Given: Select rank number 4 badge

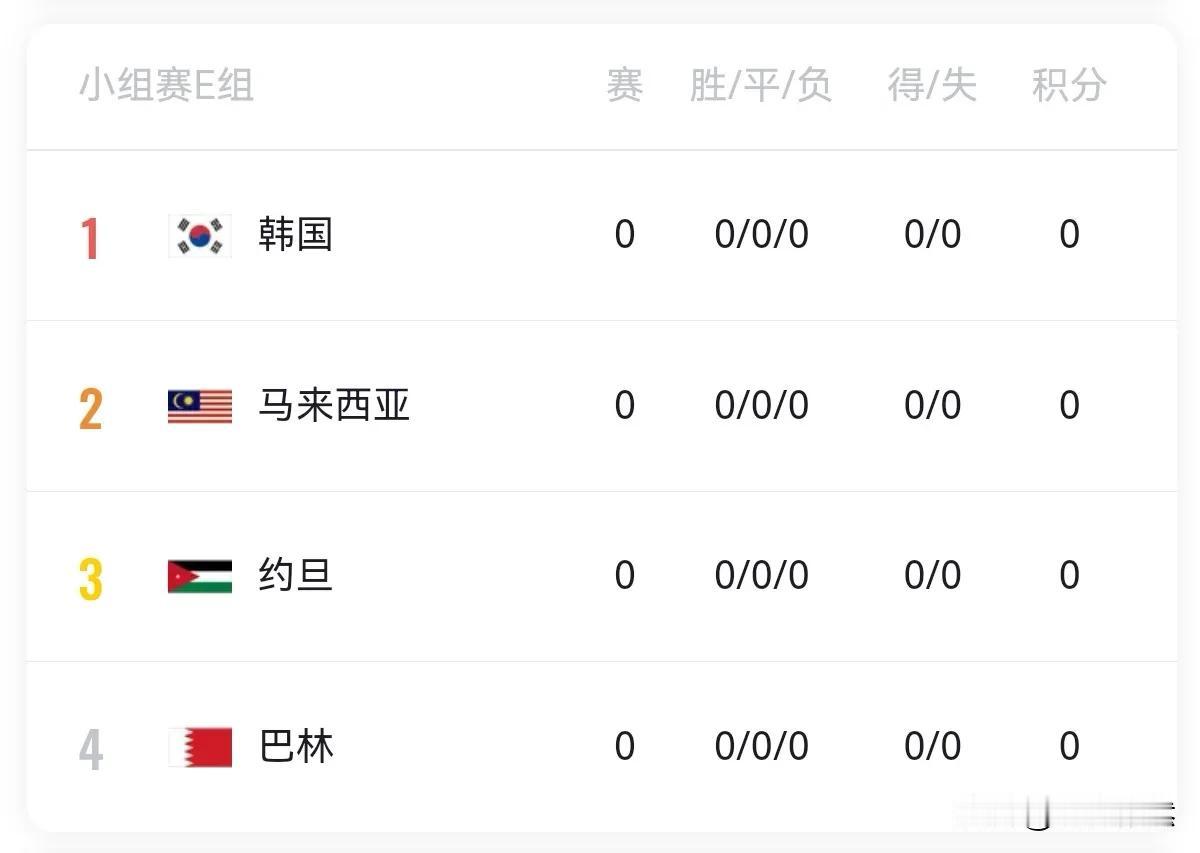Looking at the screenshot, I should (x=90, y=750).
